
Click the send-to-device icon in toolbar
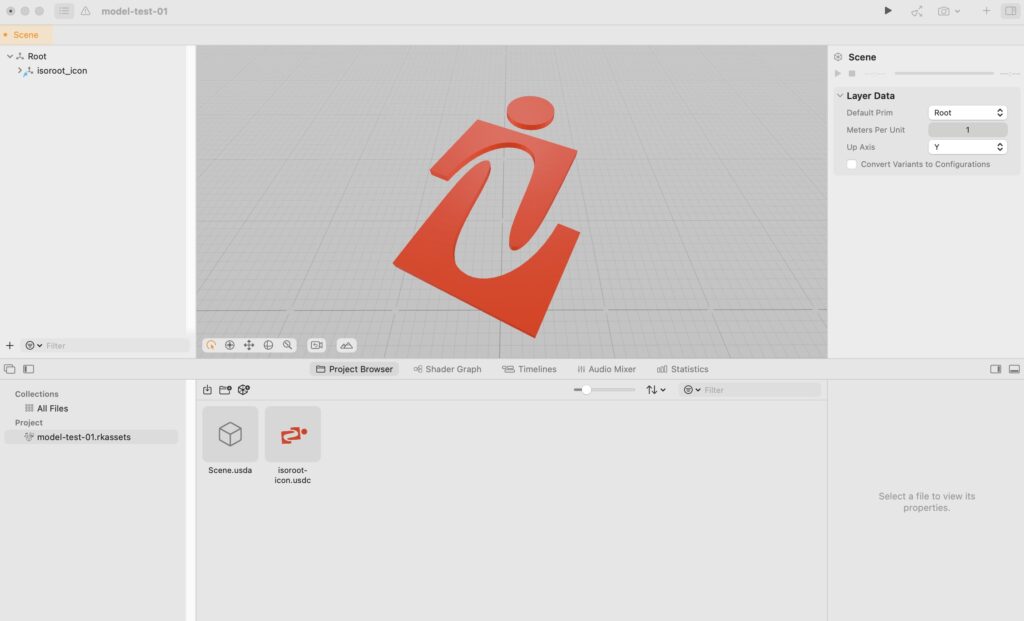pos(917,11)
